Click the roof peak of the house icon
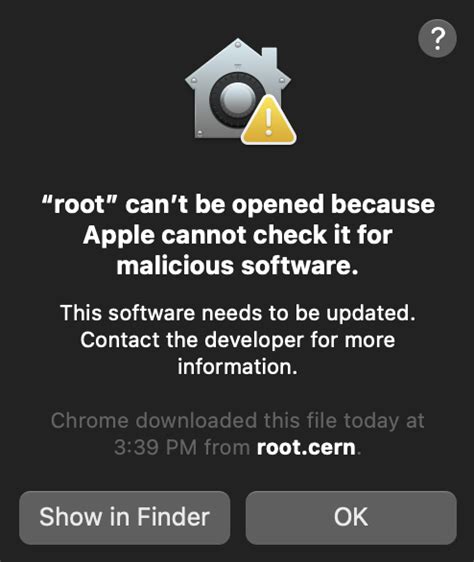 (237, 45)
